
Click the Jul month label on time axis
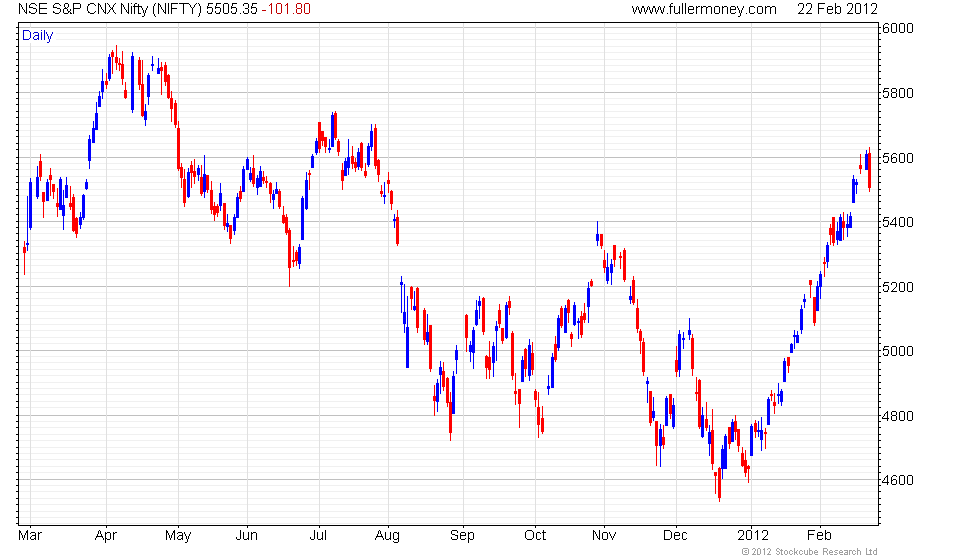(x=318, y=536)
